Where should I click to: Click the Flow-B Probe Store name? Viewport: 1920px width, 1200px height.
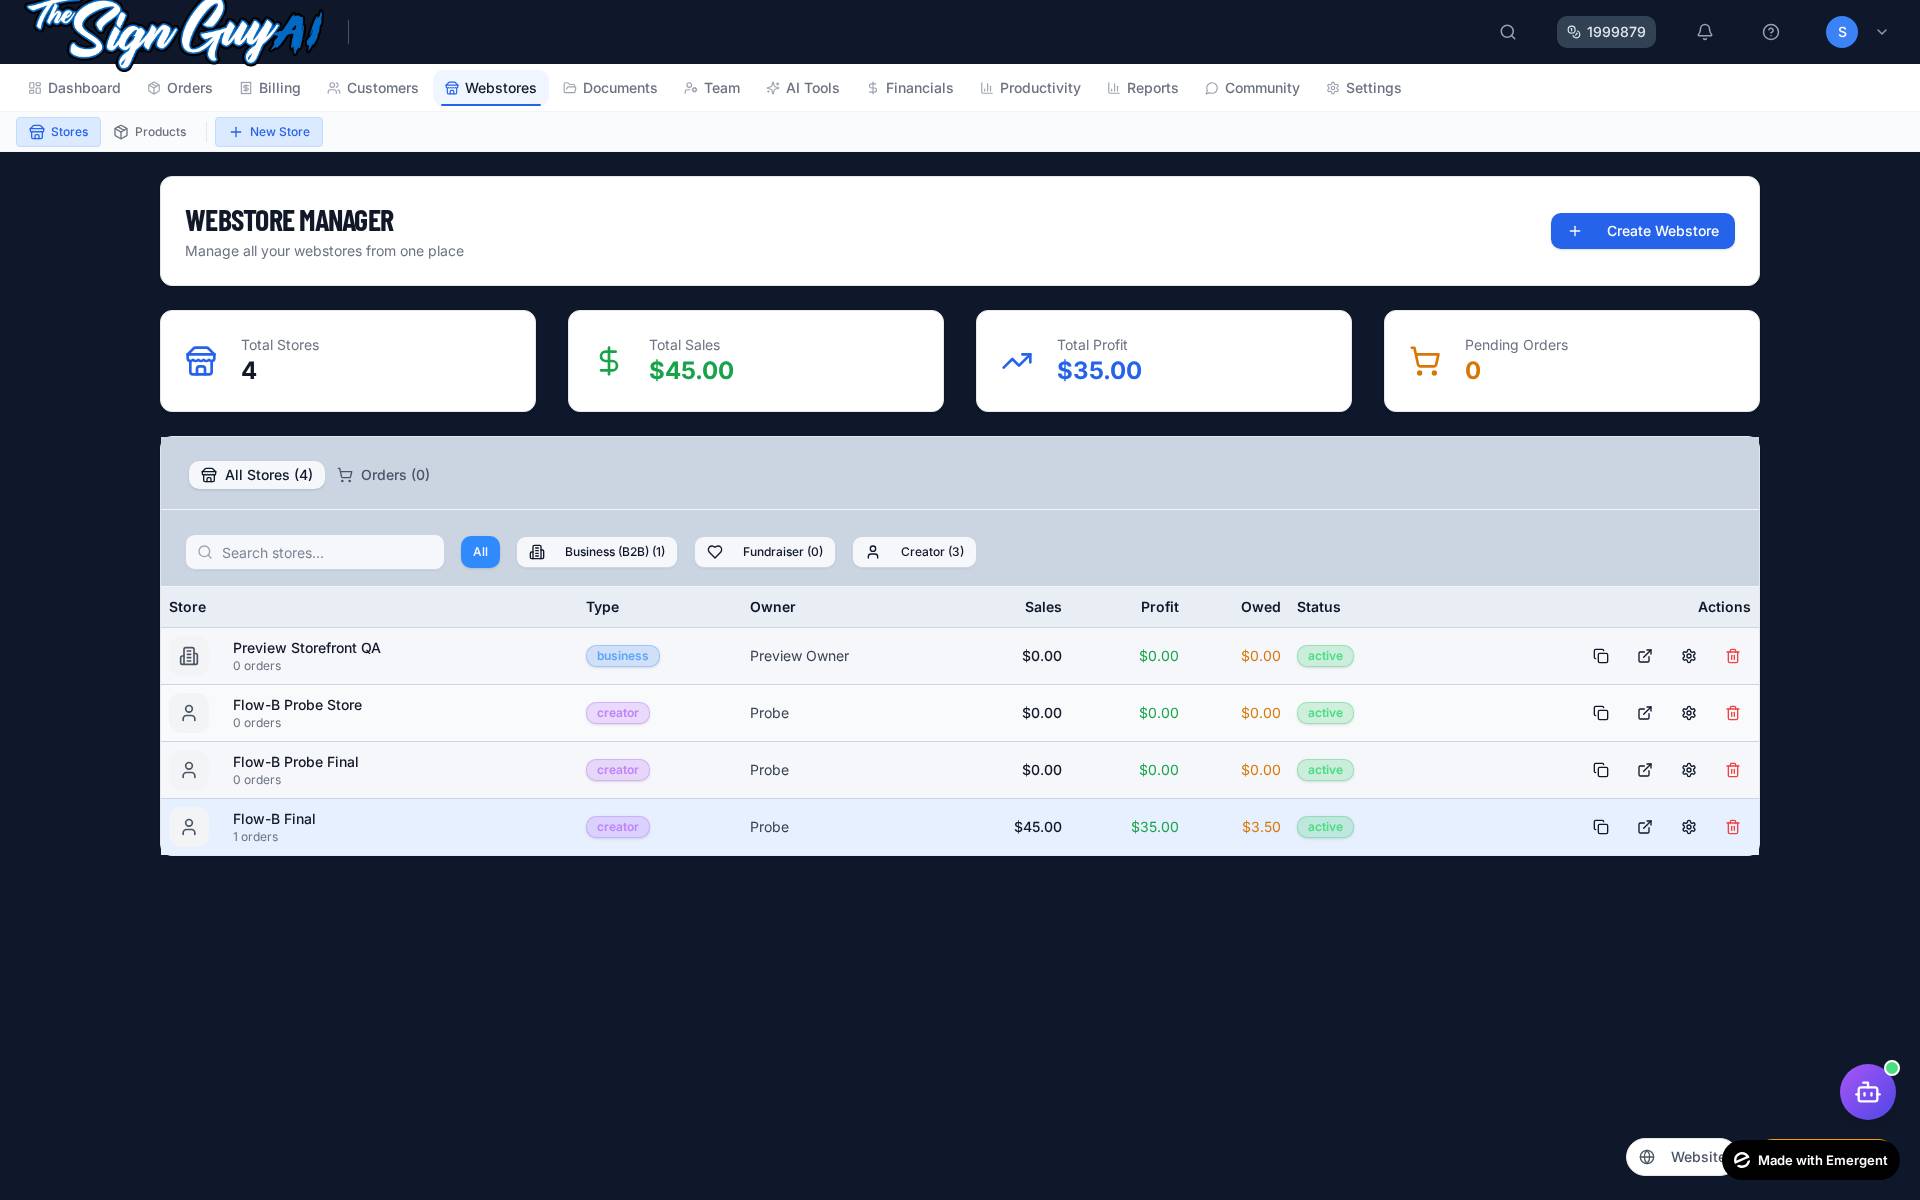297,705
